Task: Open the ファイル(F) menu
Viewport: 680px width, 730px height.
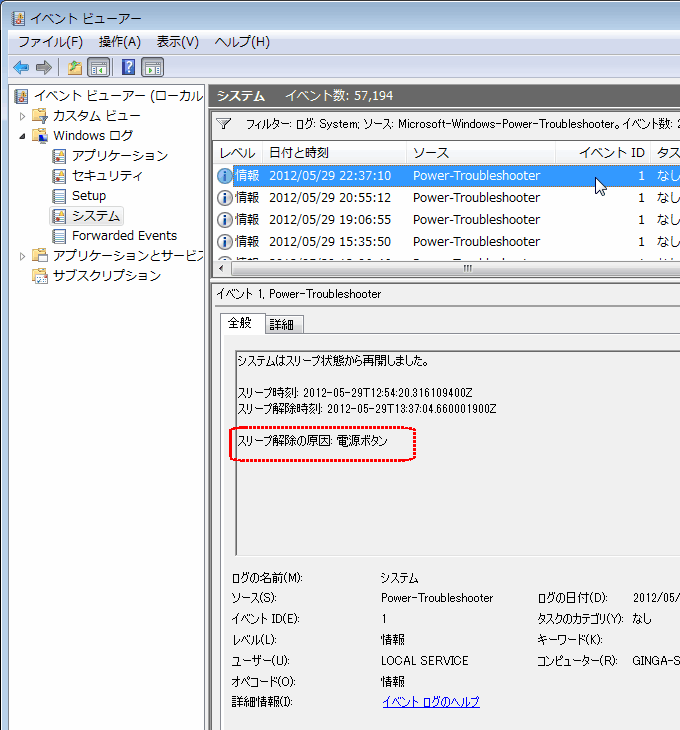Action: (x=50, y=41)
